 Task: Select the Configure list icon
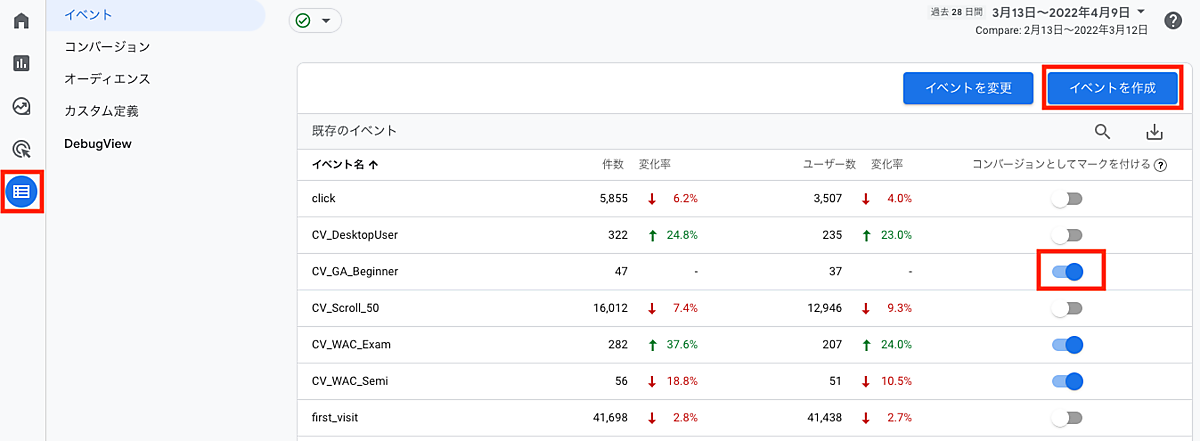click(x=22, y=190)
